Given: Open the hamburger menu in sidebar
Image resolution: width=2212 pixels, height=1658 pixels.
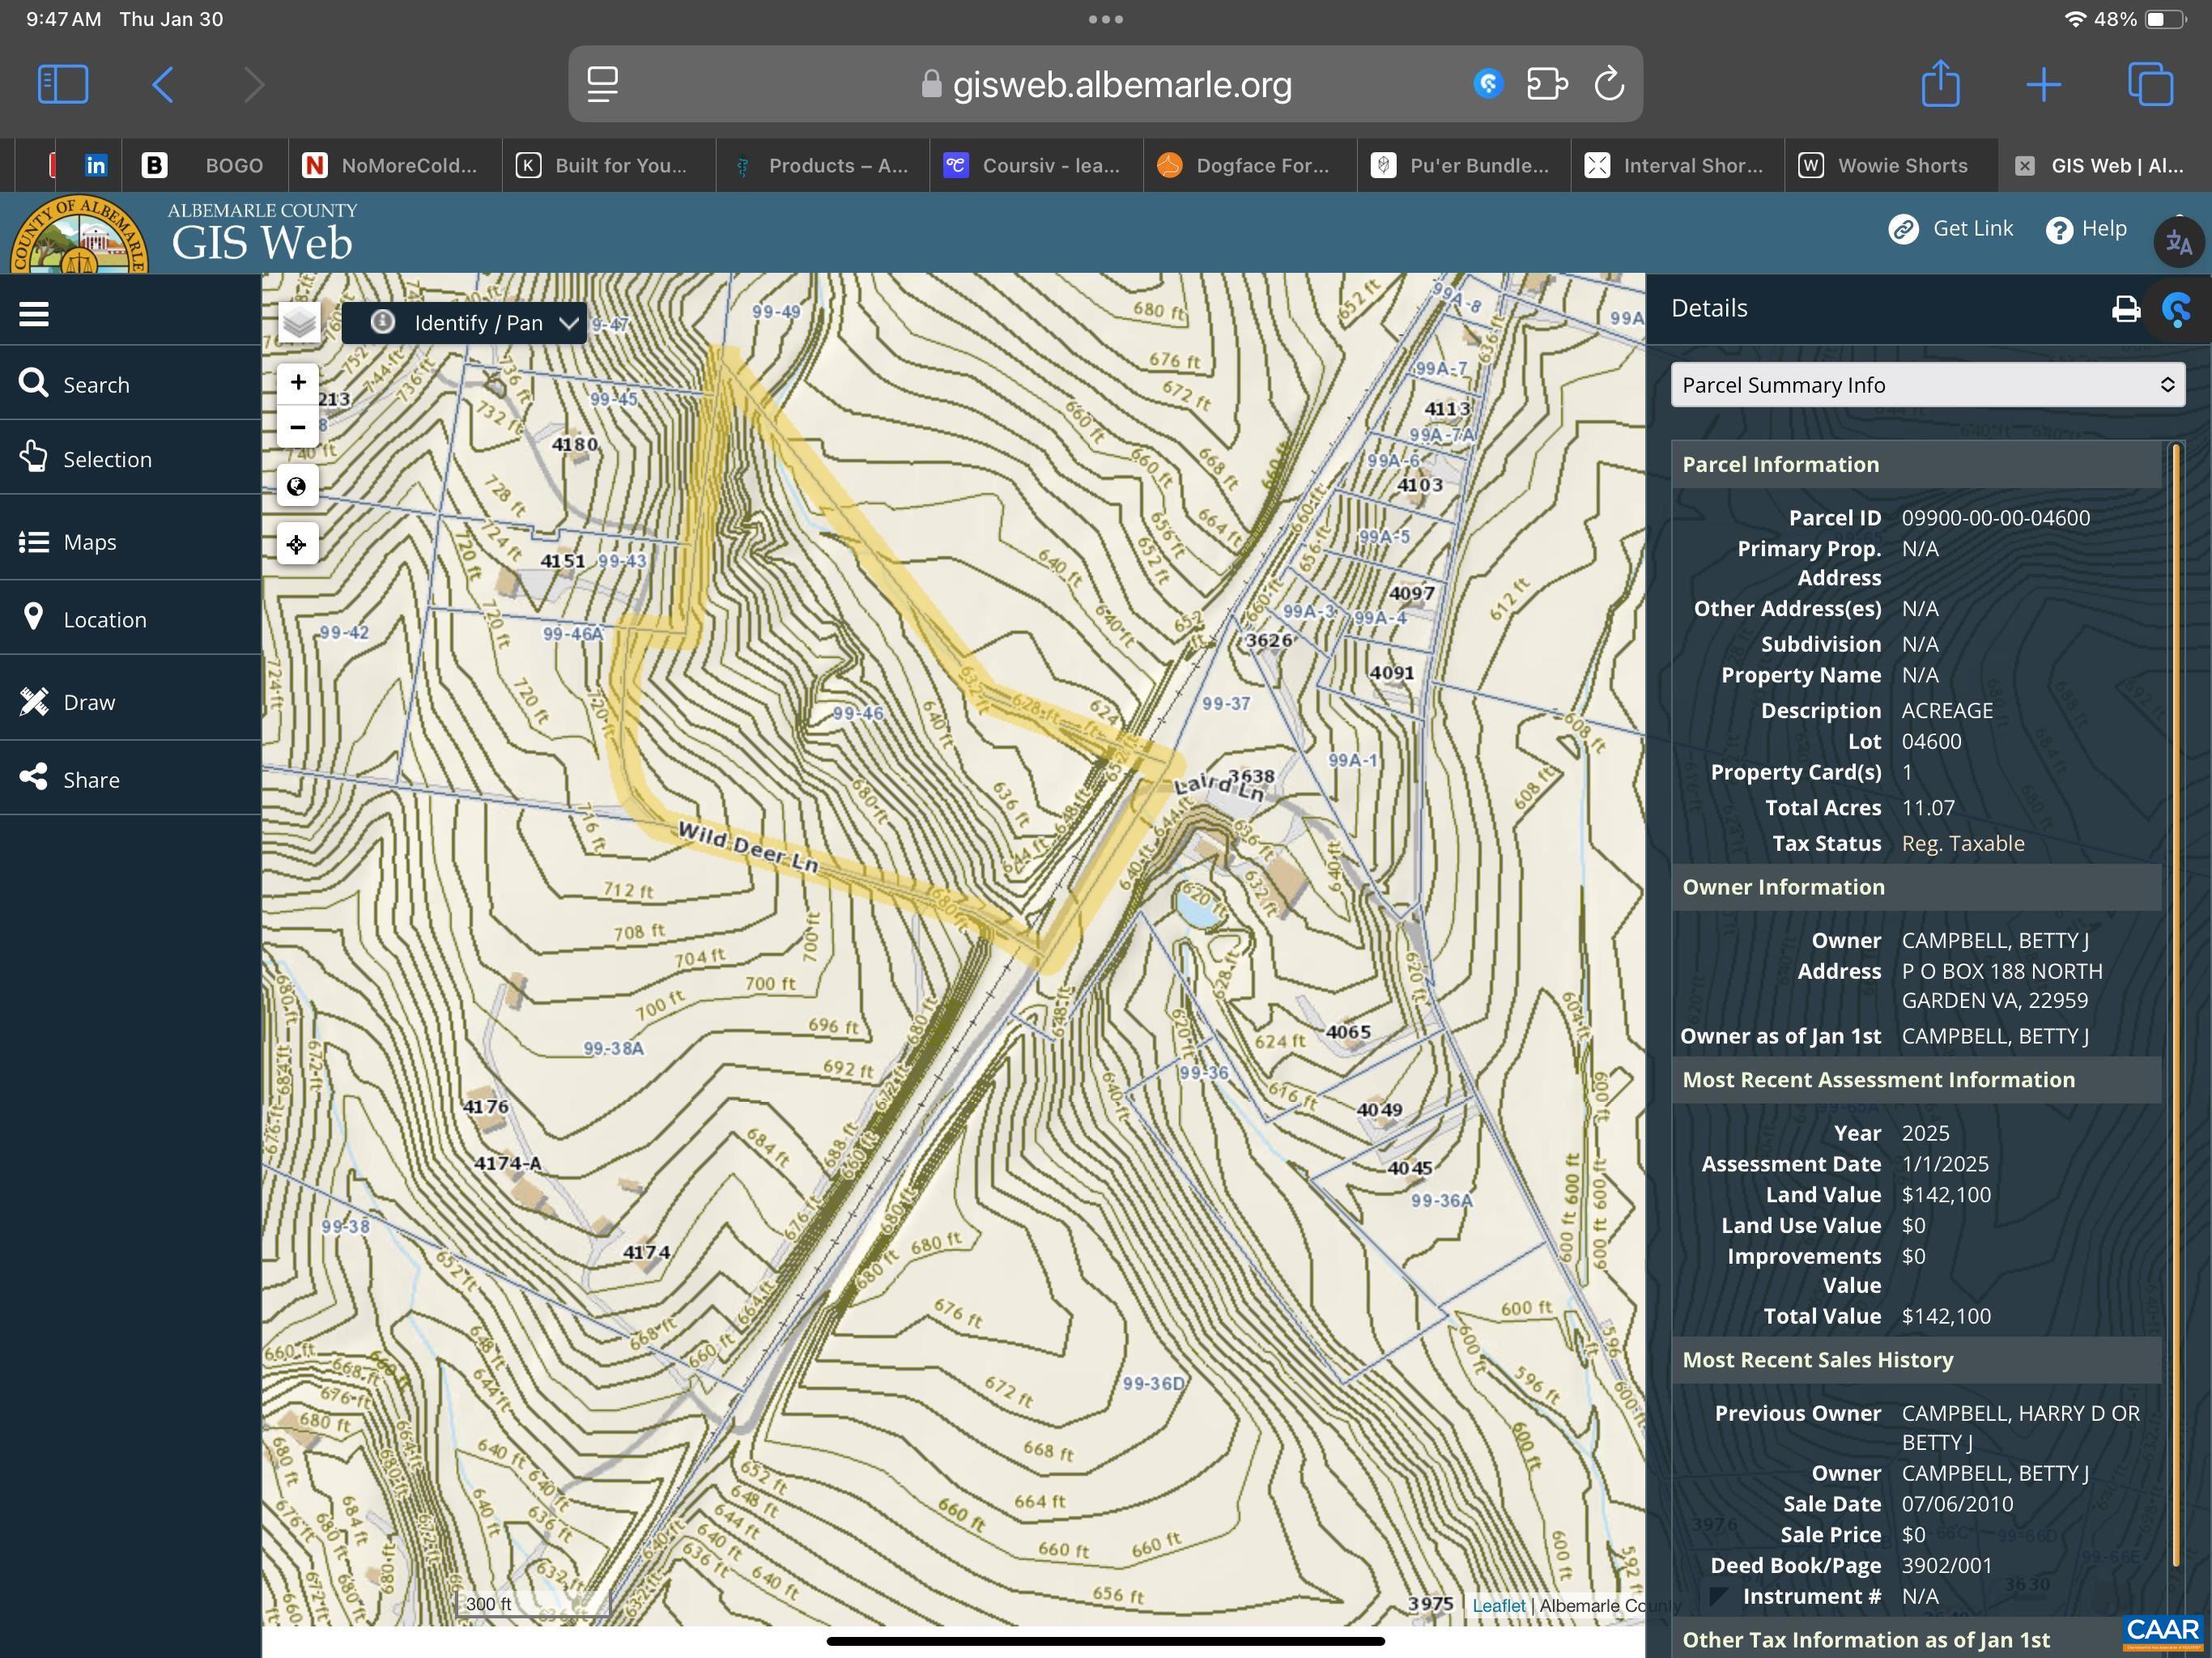Looking at the screenshot, I should click(x=34, y=314).
